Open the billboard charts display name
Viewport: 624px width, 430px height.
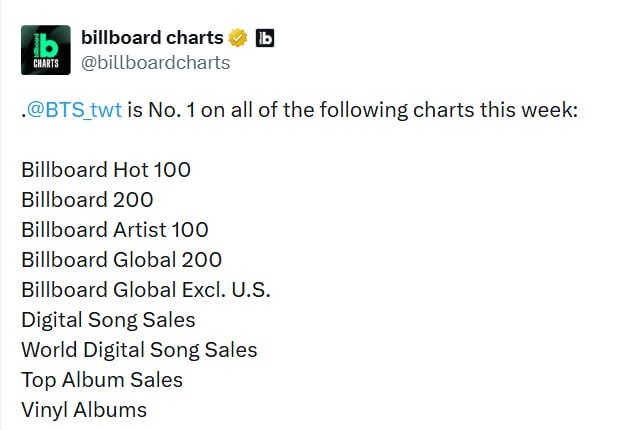152,38
